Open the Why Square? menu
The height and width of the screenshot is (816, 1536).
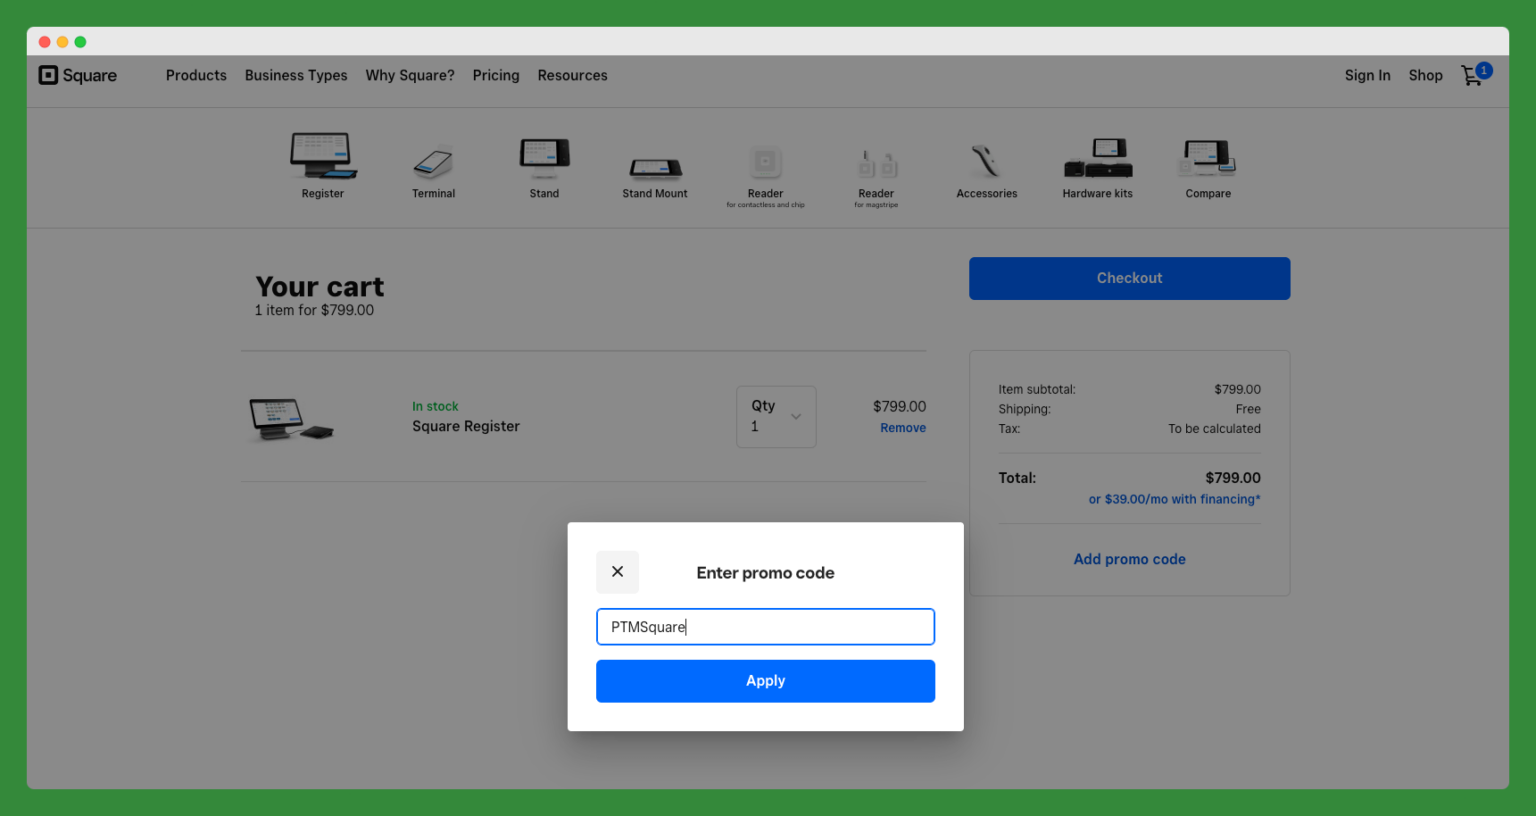pos(410,75)
